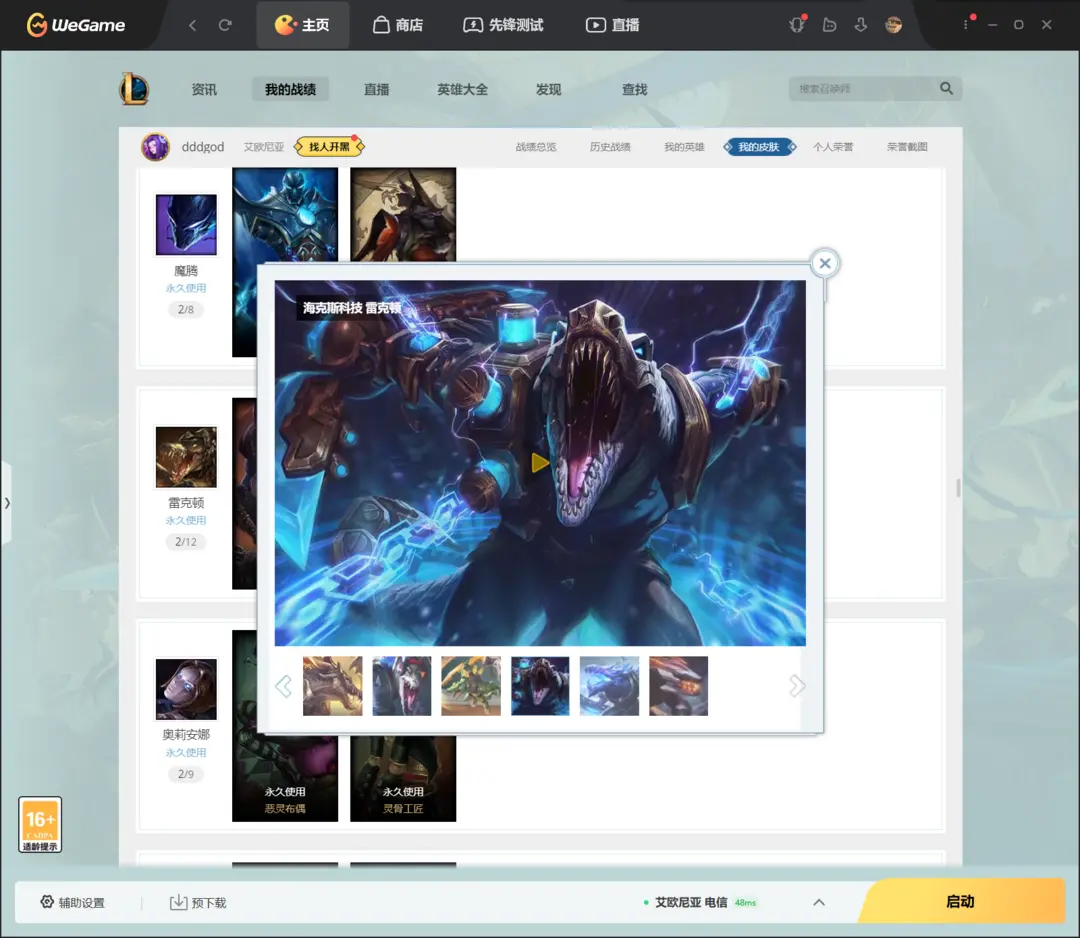This screenshot has height=938, width=1080.
Task: Go back with the back arrow
Action: pos(193,25)
